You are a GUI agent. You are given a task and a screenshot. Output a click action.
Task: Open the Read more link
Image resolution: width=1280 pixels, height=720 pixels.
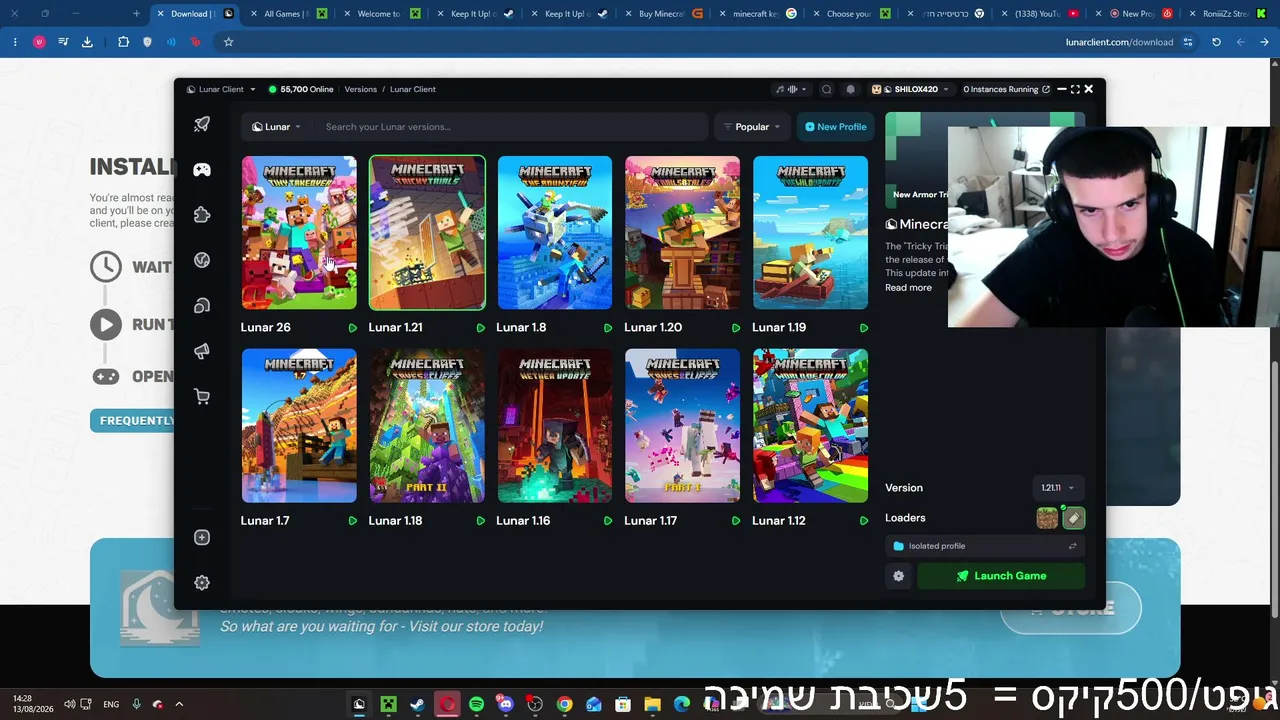908,288
